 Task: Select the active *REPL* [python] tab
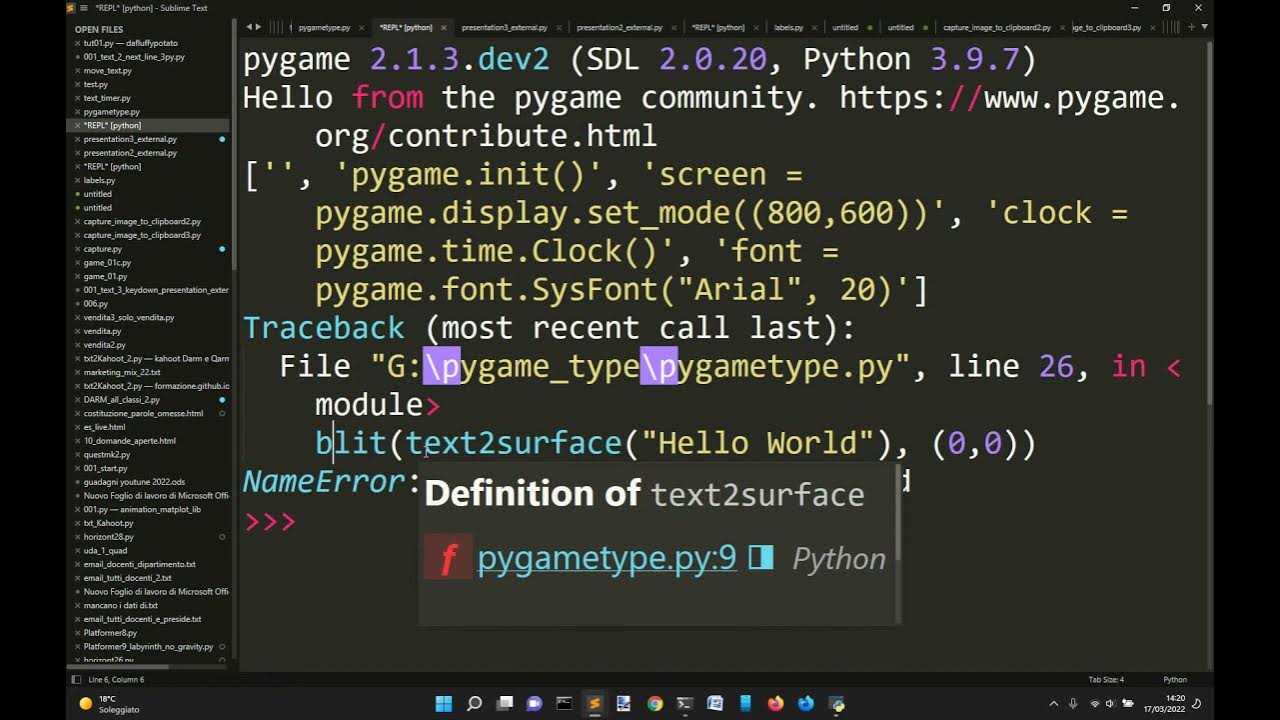pyautogui.click(x=406, y=27)
